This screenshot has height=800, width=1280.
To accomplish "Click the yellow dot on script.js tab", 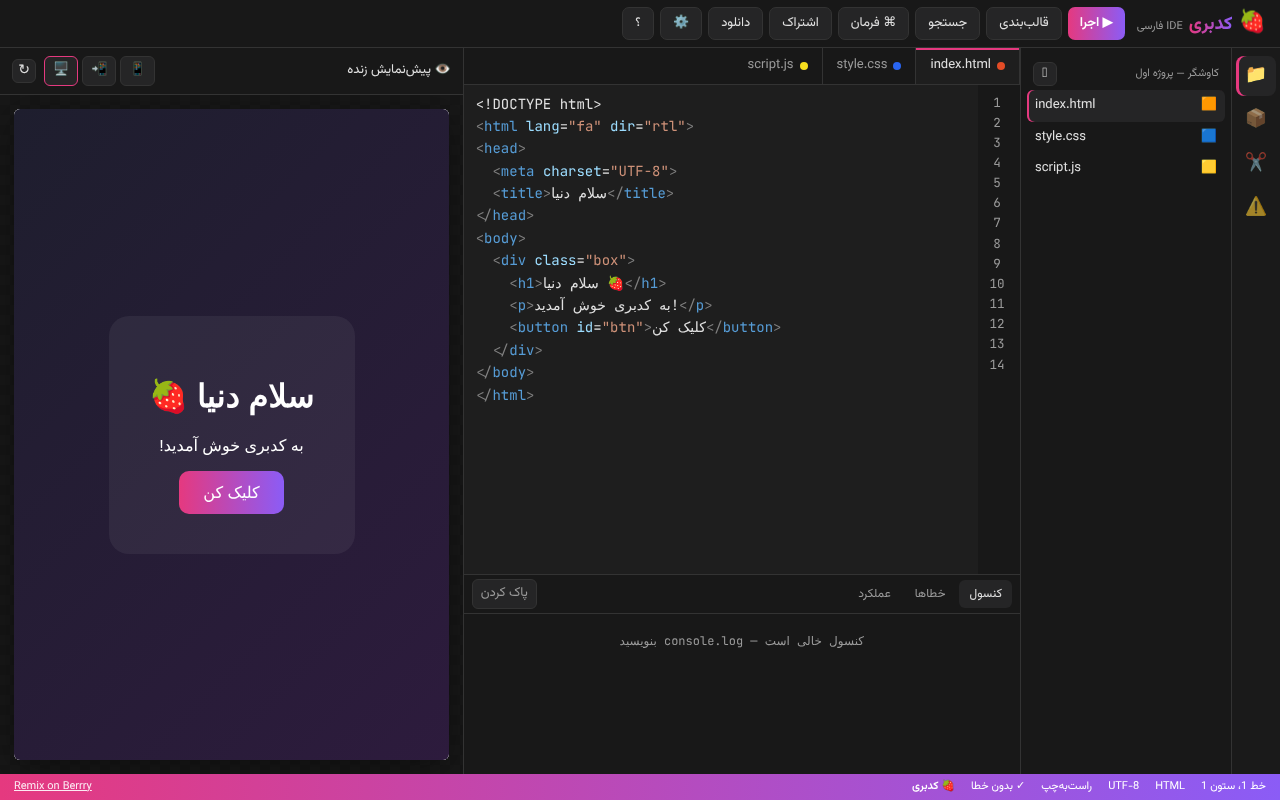I will pyautogui.click(x=804, y=66).
